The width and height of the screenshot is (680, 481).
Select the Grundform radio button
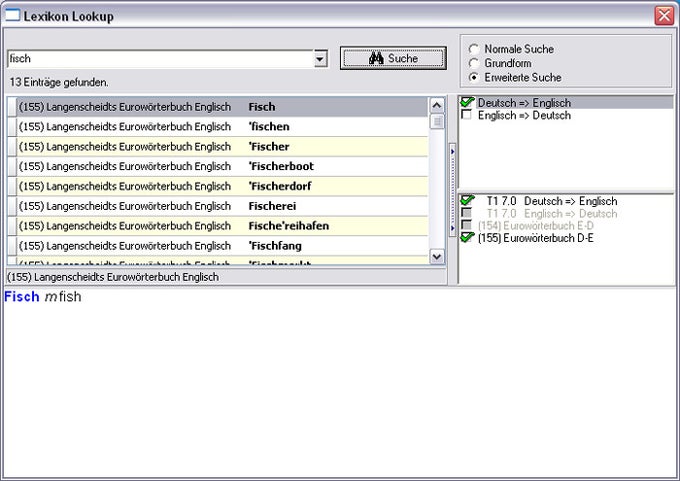[474, 63]
